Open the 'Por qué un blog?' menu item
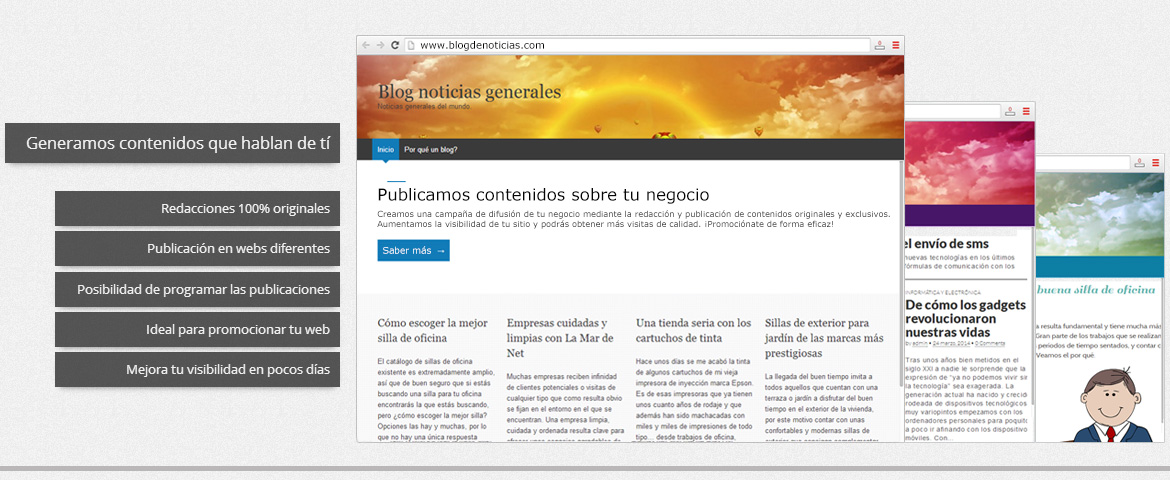 pyautogui.click(x=431, y=150)
